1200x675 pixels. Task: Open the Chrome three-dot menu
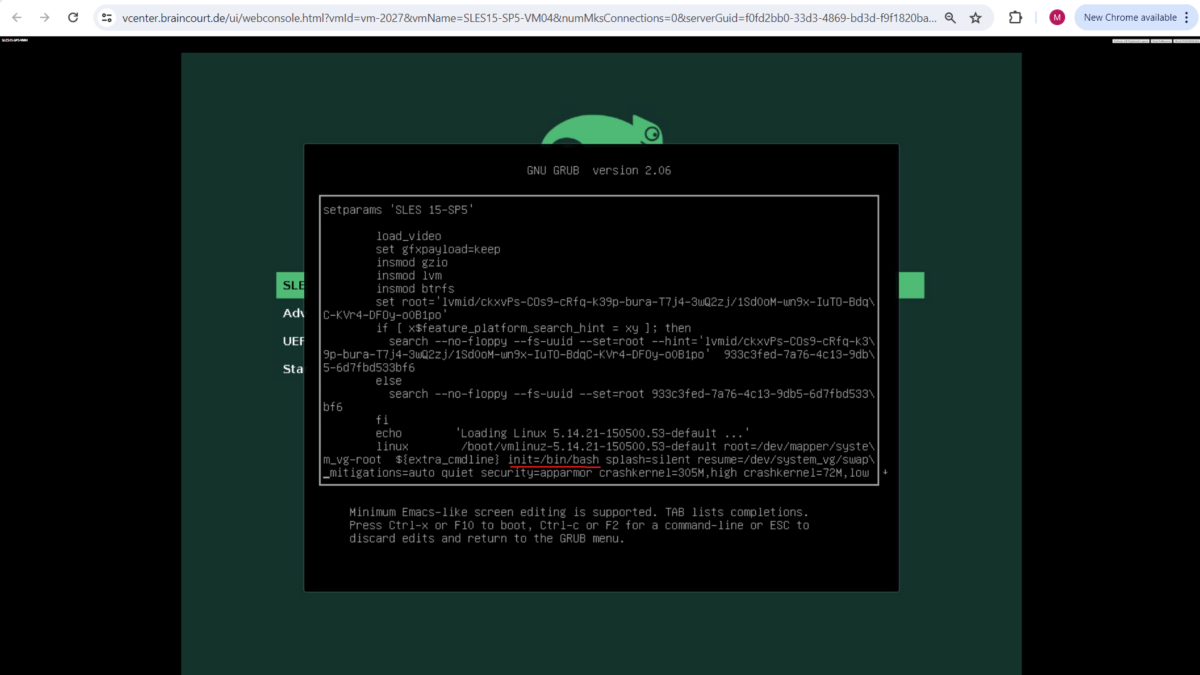[1184, 17]
